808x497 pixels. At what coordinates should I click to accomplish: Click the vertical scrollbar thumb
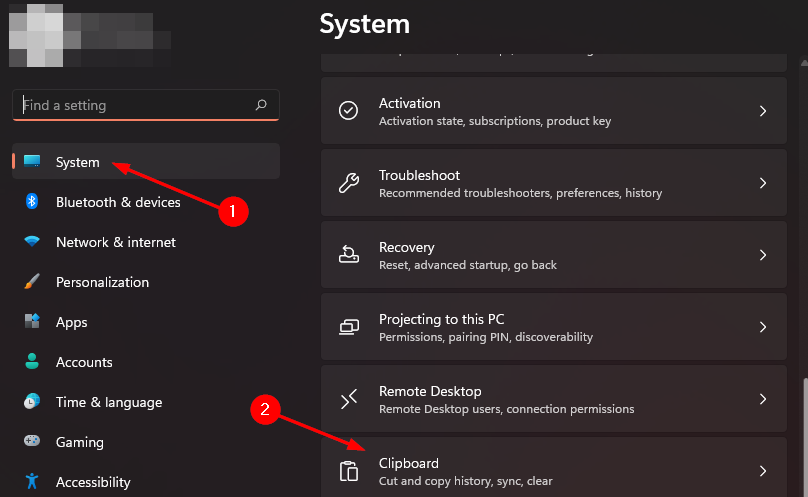click(x=803, y=440)
